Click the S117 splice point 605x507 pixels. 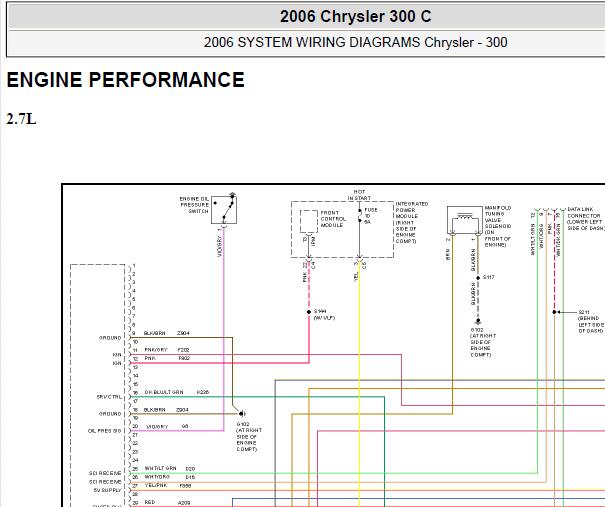click(476, 276)
